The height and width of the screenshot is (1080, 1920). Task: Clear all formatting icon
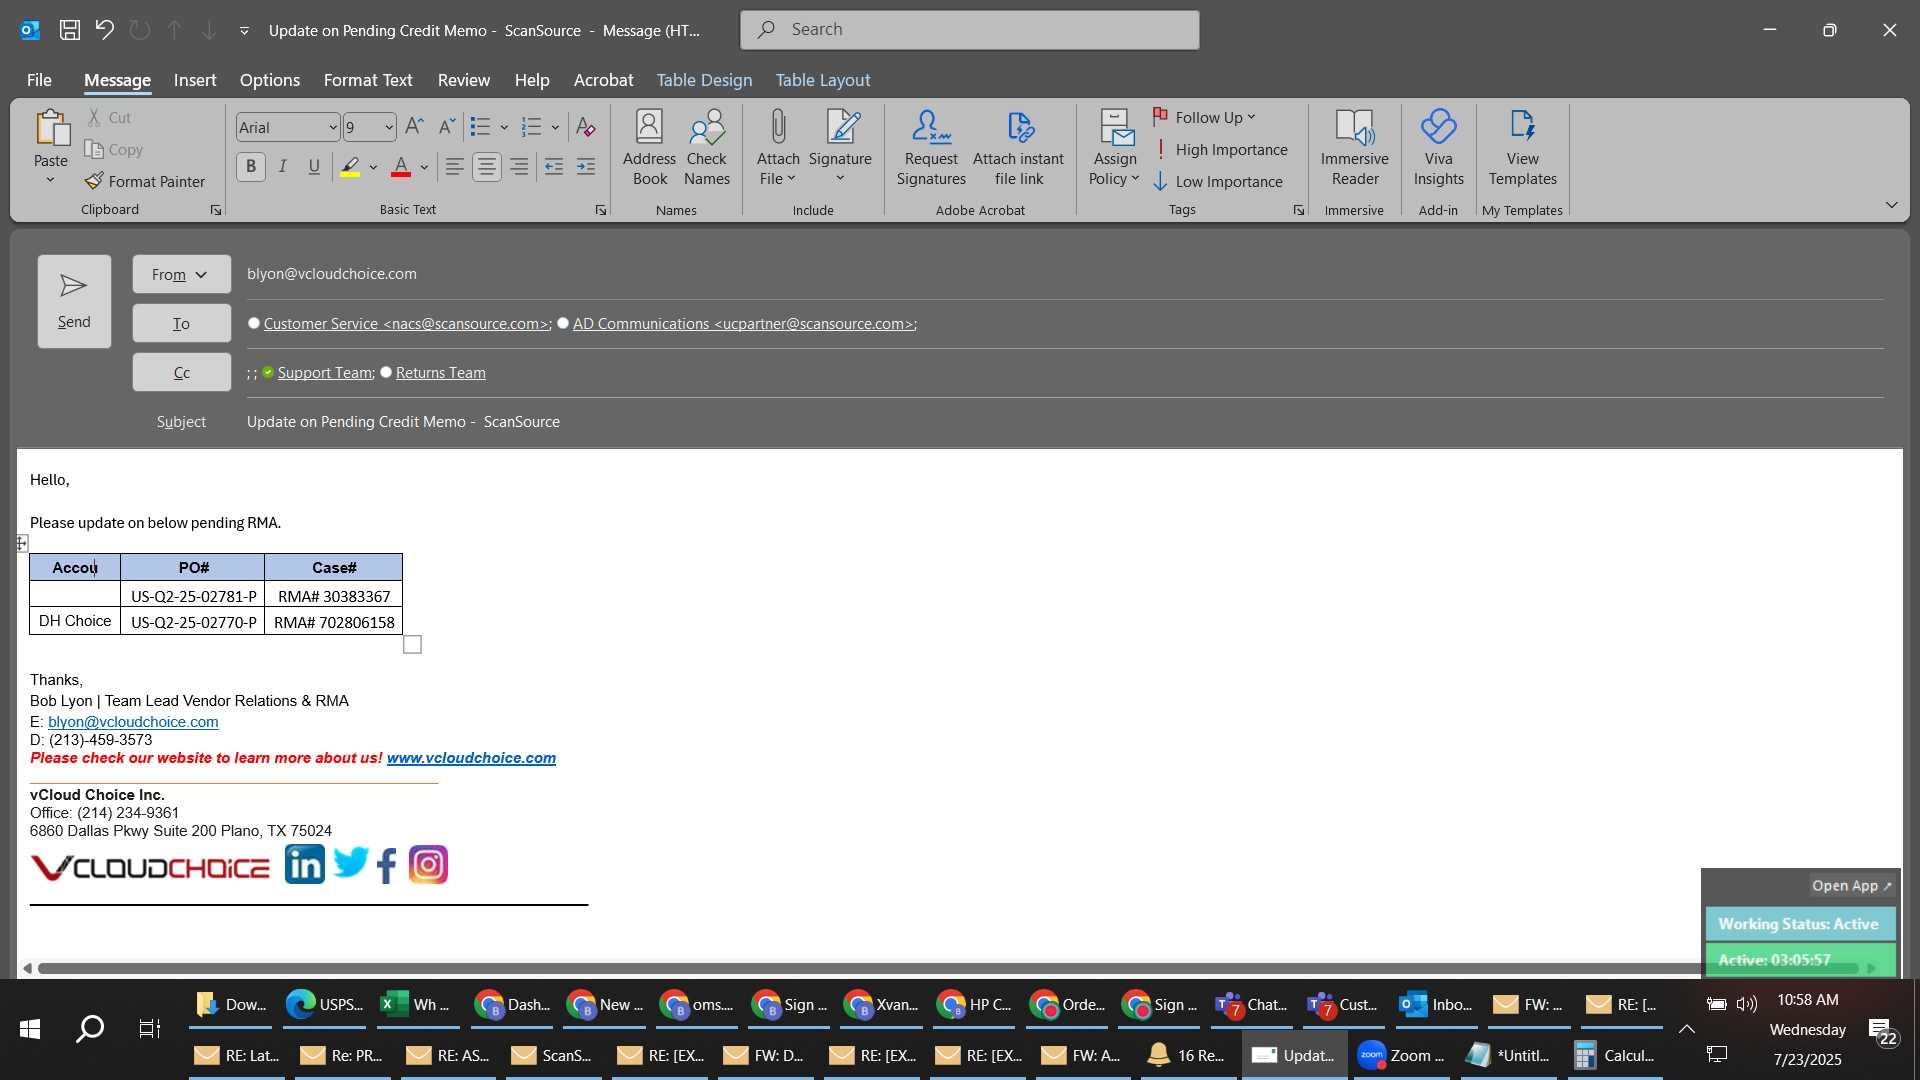[586, 127]
